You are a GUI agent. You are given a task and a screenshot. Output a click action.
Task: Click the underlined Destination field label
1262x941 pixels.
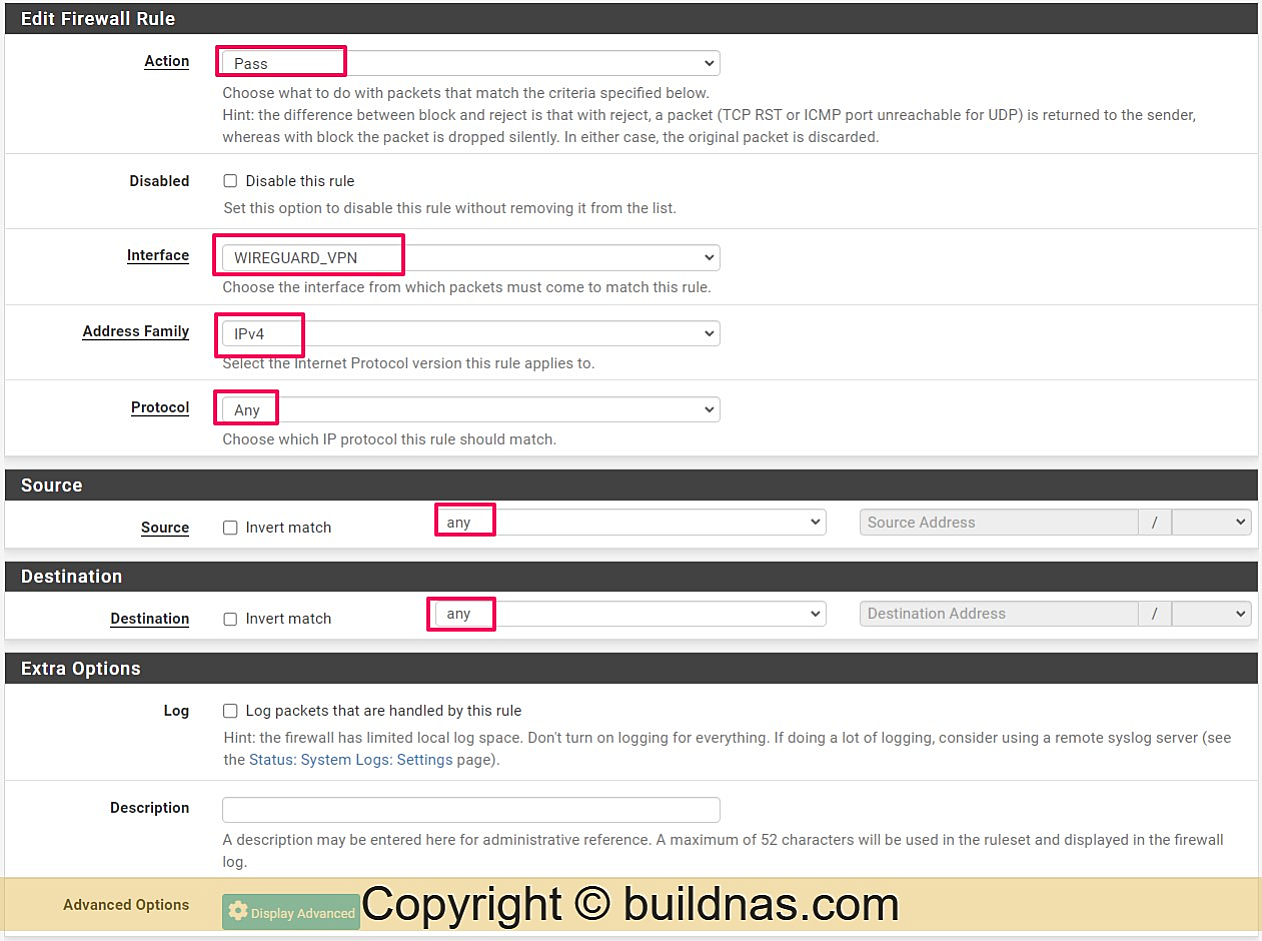pos(150,618)
